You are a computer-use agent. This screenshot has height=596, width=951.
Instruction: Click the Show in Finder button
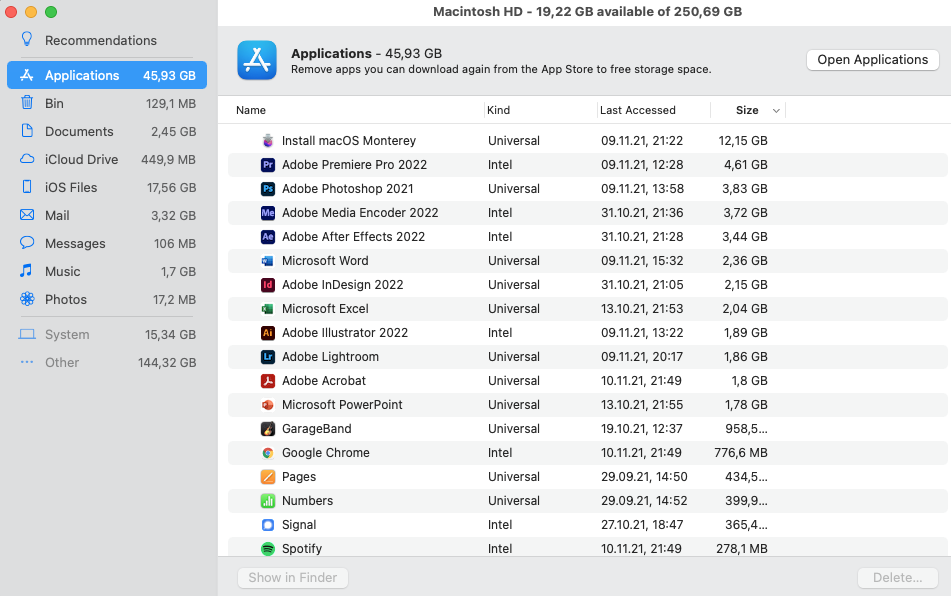pos(293,577)
